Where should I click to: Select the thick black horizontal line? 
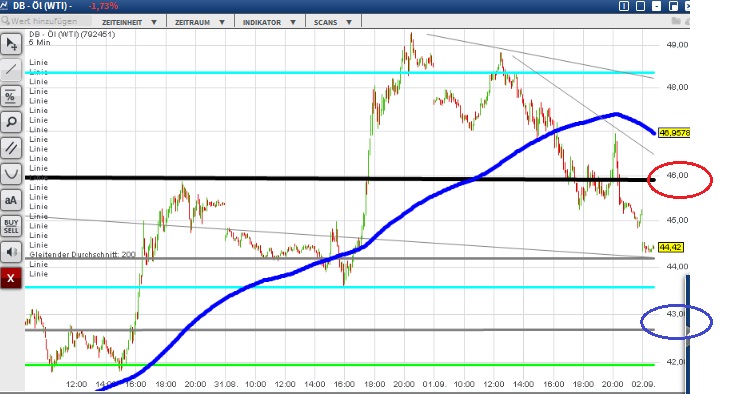341,179
